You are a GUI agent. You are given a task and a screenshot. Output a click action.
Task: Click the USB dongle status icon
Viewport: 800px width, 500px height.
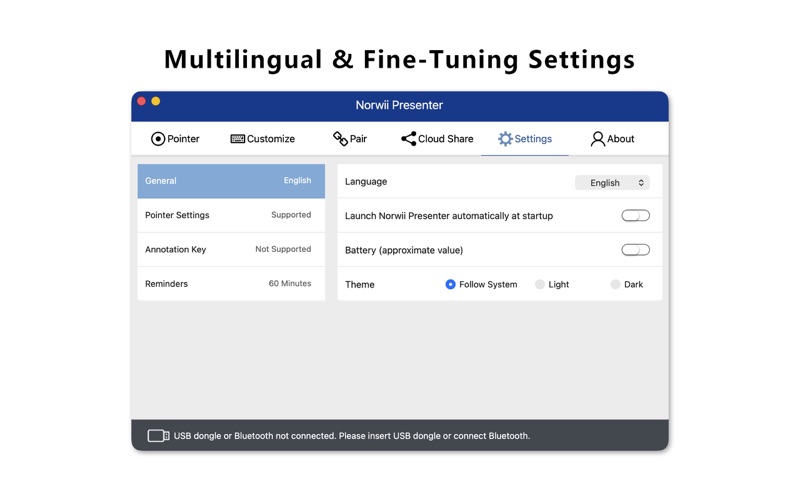pyautogui.click(x=158, y=436)
